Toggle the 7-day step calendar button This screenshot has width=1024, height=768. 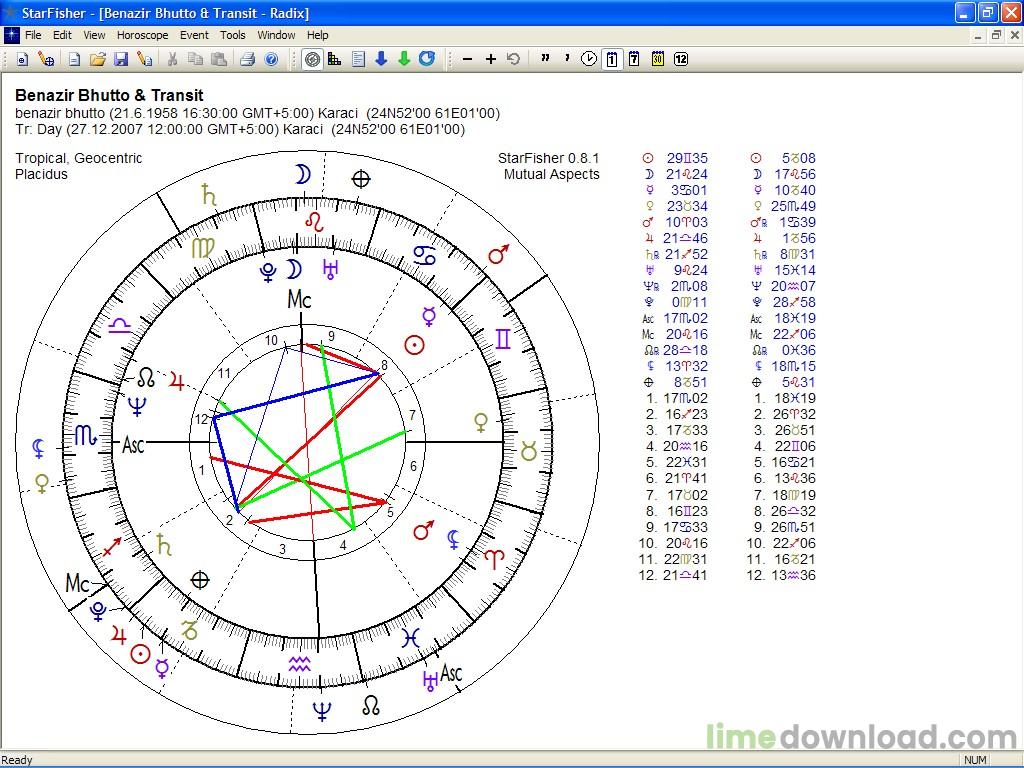point(634,59)
